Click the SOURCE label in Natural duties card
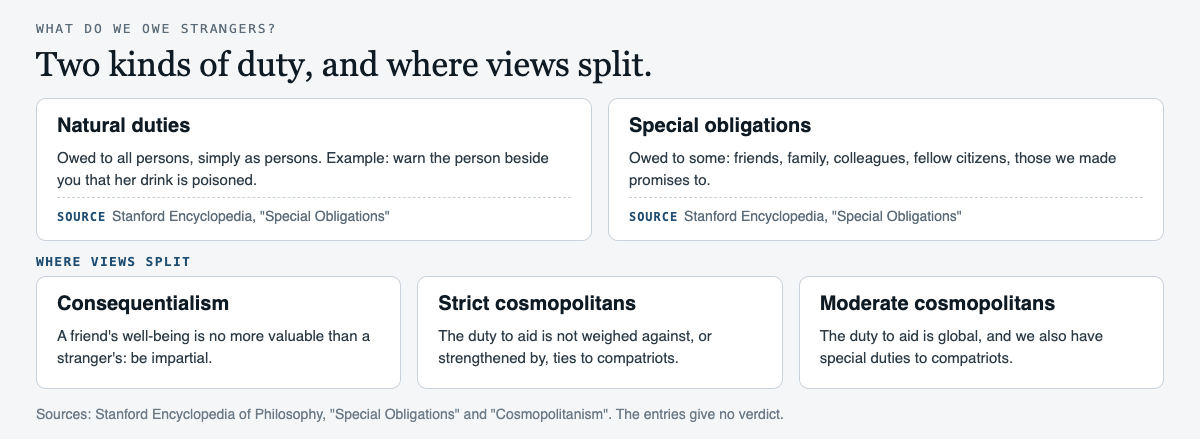The width and height of the screenshot is (1200, 439). pyautogui.click(x=81, y=216)
